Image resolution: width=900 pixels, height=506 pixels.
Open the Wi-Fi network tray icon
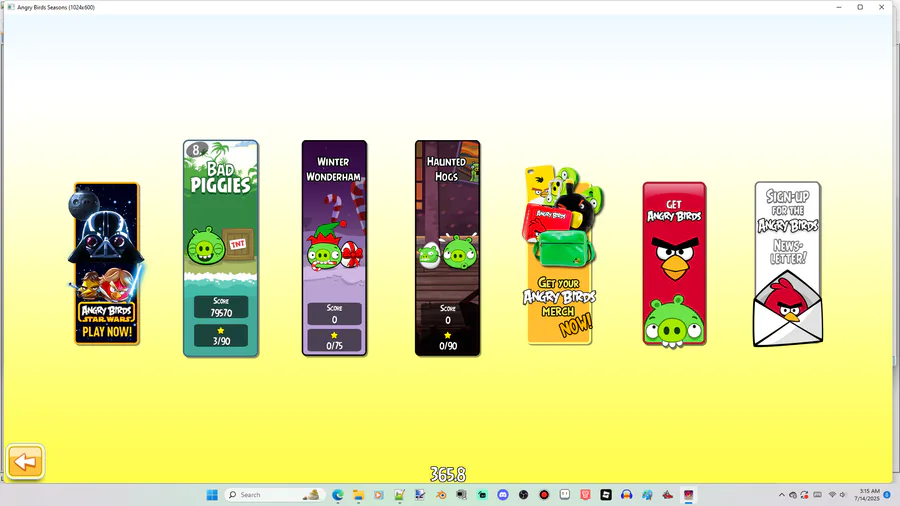(832, 495)
